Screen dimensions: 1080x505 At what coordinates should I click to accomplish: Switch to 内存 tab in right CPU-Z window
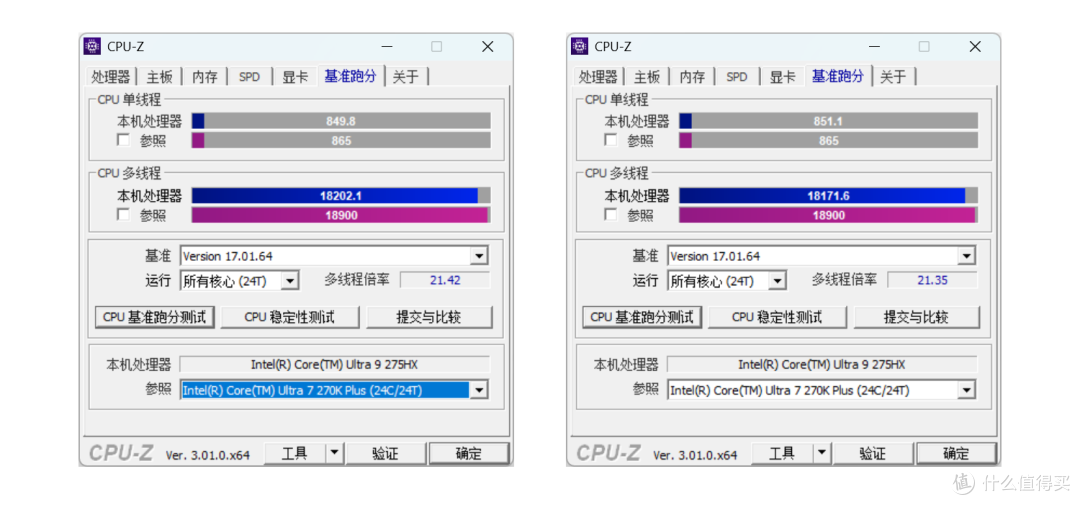(693, 76)
